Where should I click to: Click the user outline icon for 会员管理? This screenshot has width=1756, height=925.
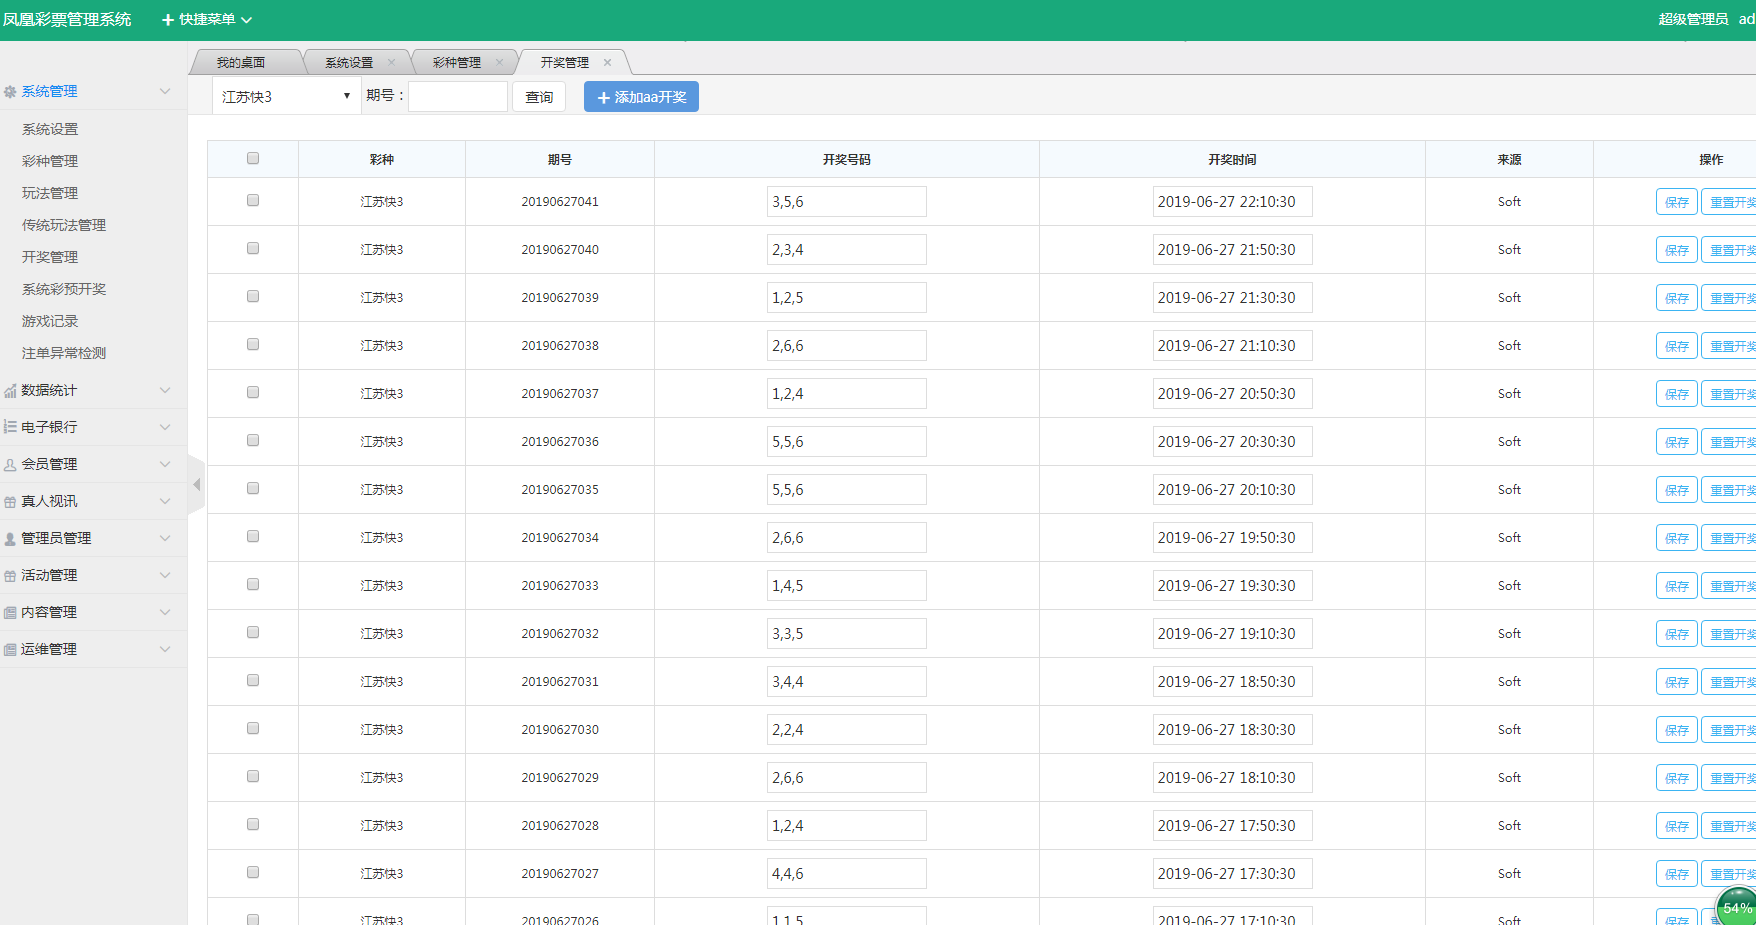(x=10, y=465)
